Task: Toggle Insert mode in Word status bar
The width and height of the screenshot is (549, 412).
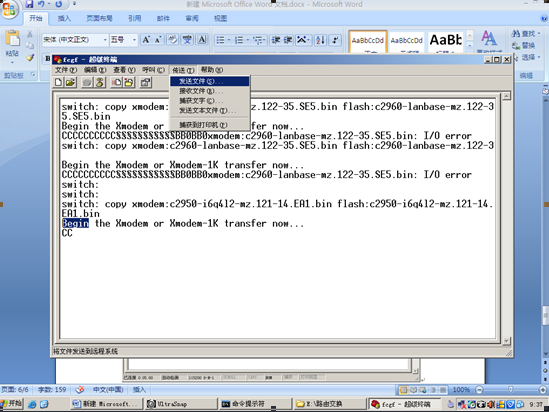Action: 139,390
